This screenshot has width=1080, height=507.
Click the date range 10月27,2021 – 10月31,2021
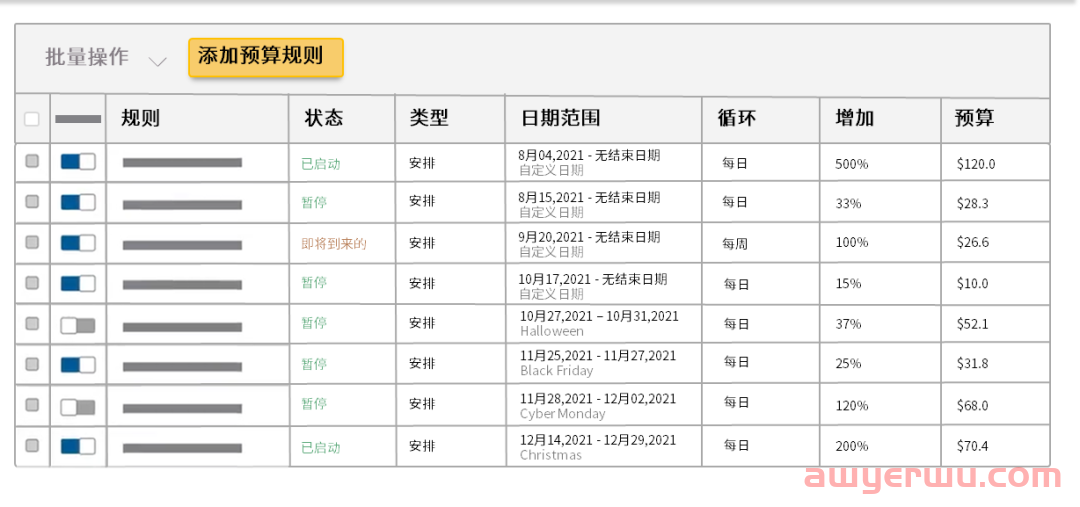tap(599, 316)
